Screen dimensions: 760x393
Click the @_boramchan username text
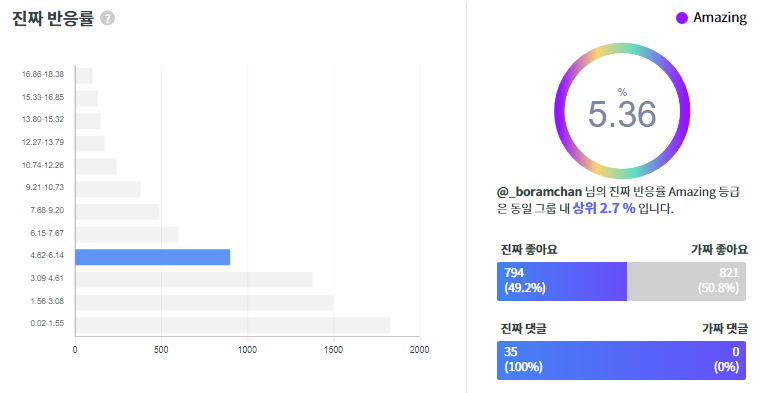539,192
